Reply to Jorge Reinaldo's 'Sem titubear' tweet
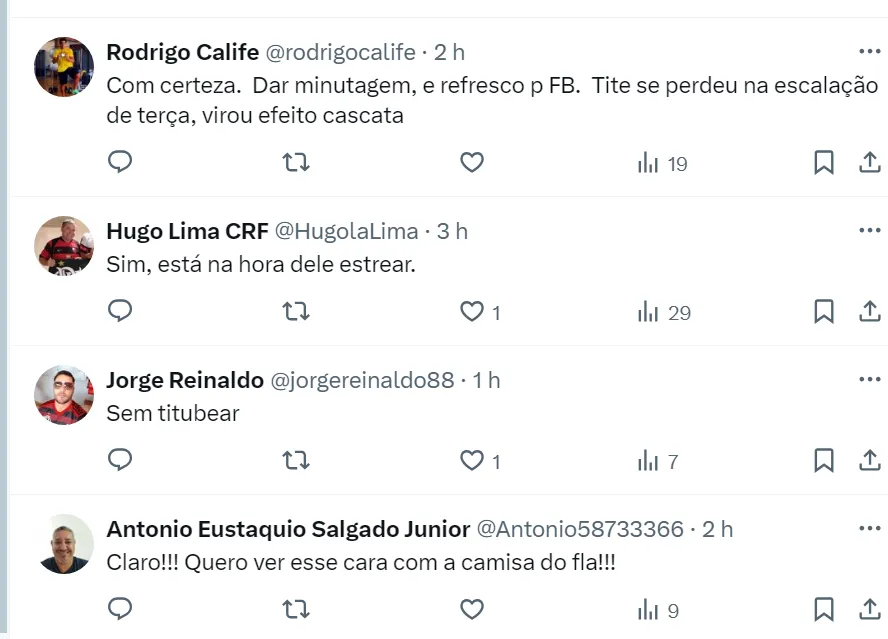 tap(120, 461)
